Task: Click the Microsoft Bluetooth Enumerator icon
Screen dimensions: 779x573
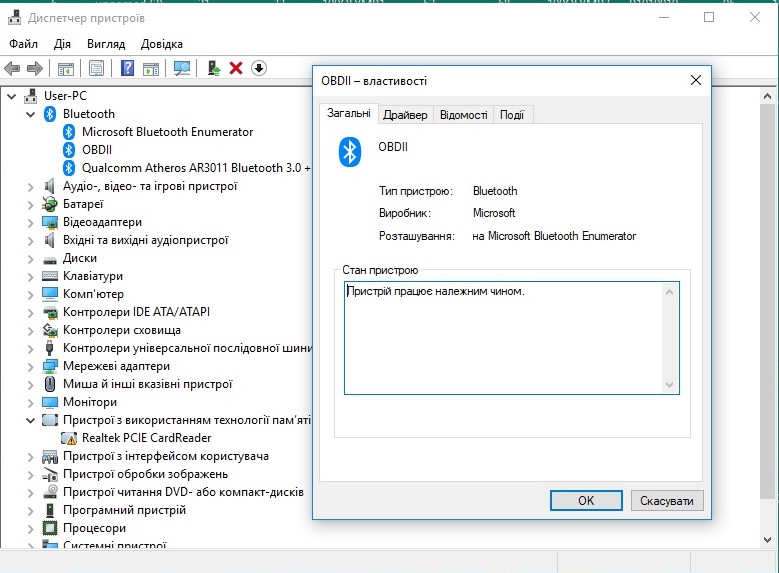Action: pos(69,132)
